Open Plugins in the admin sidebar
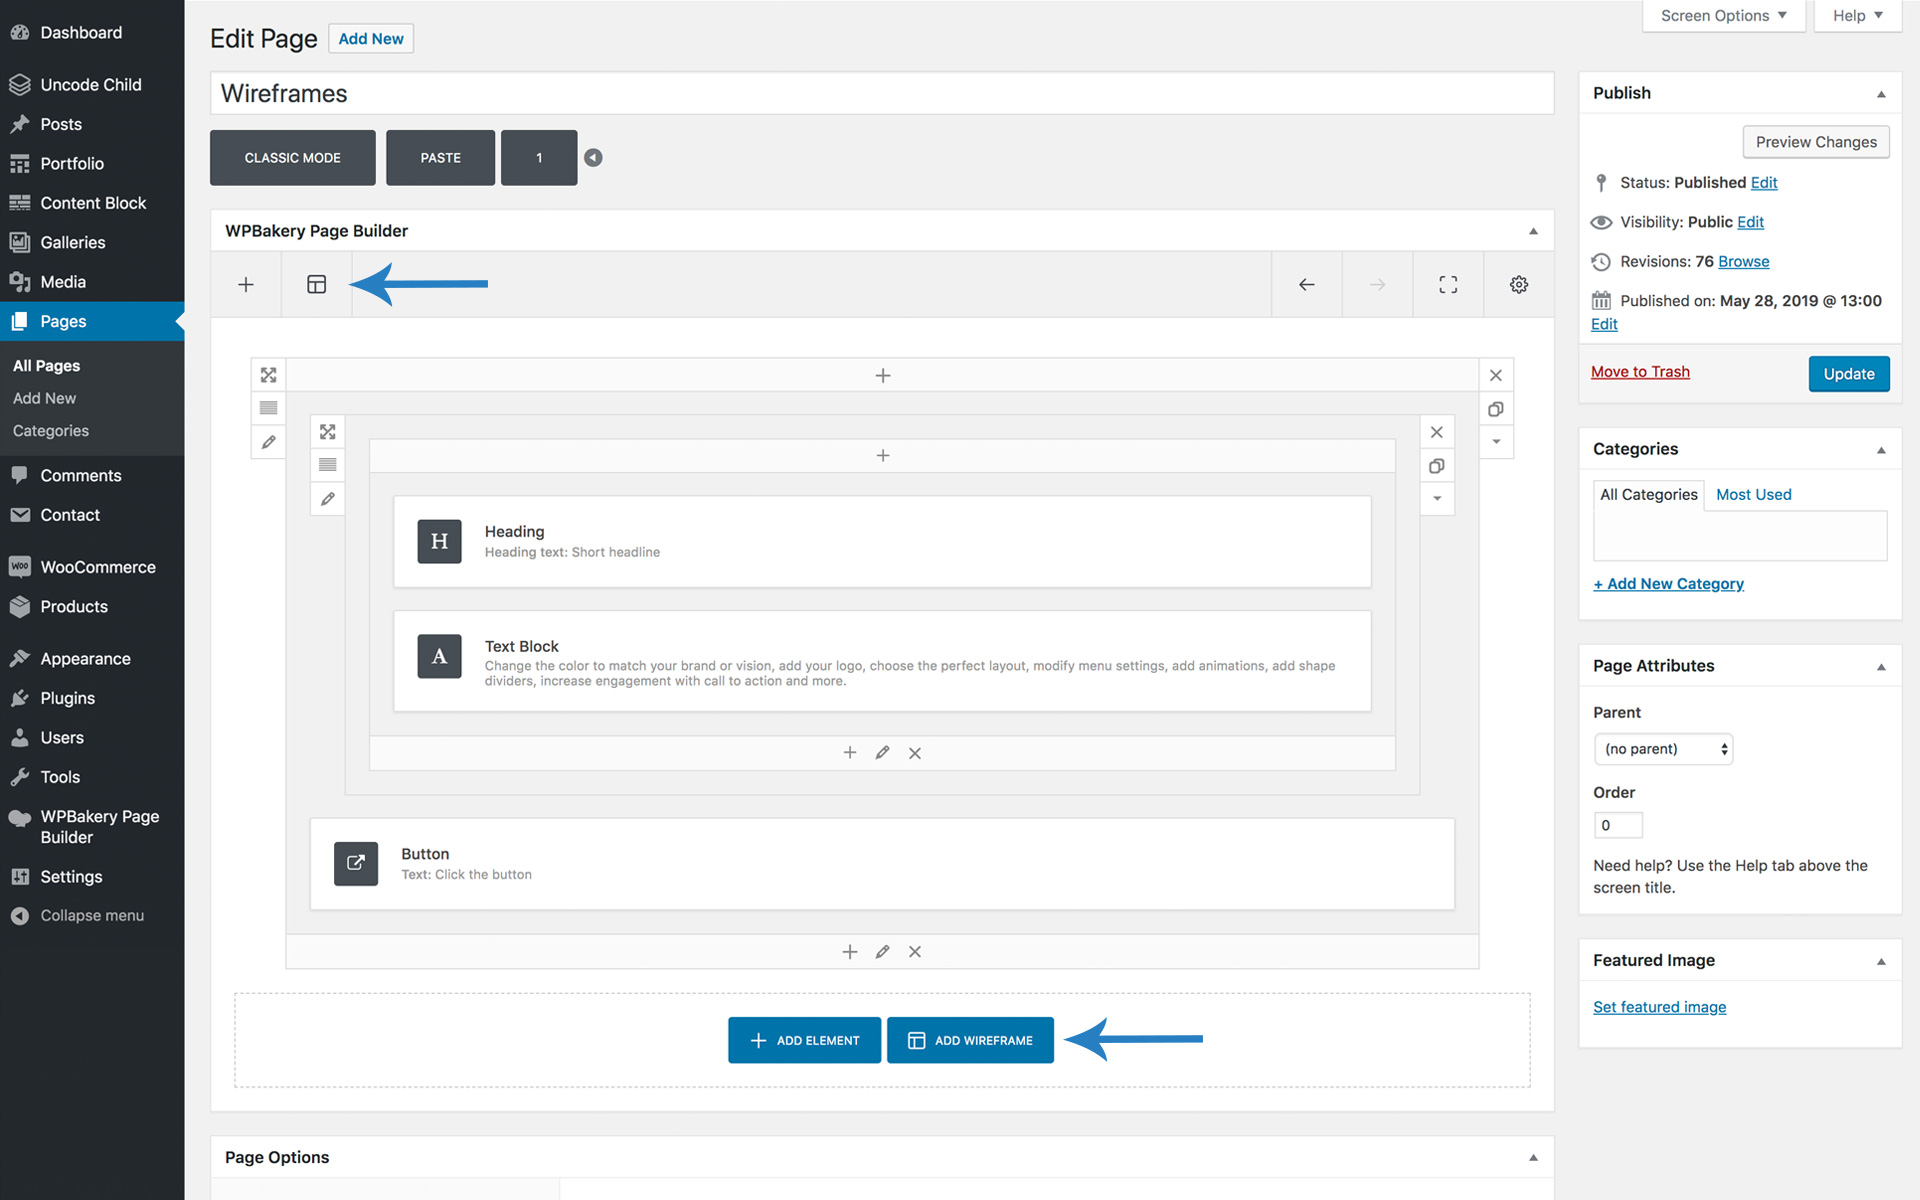 [x=67, y=698]
